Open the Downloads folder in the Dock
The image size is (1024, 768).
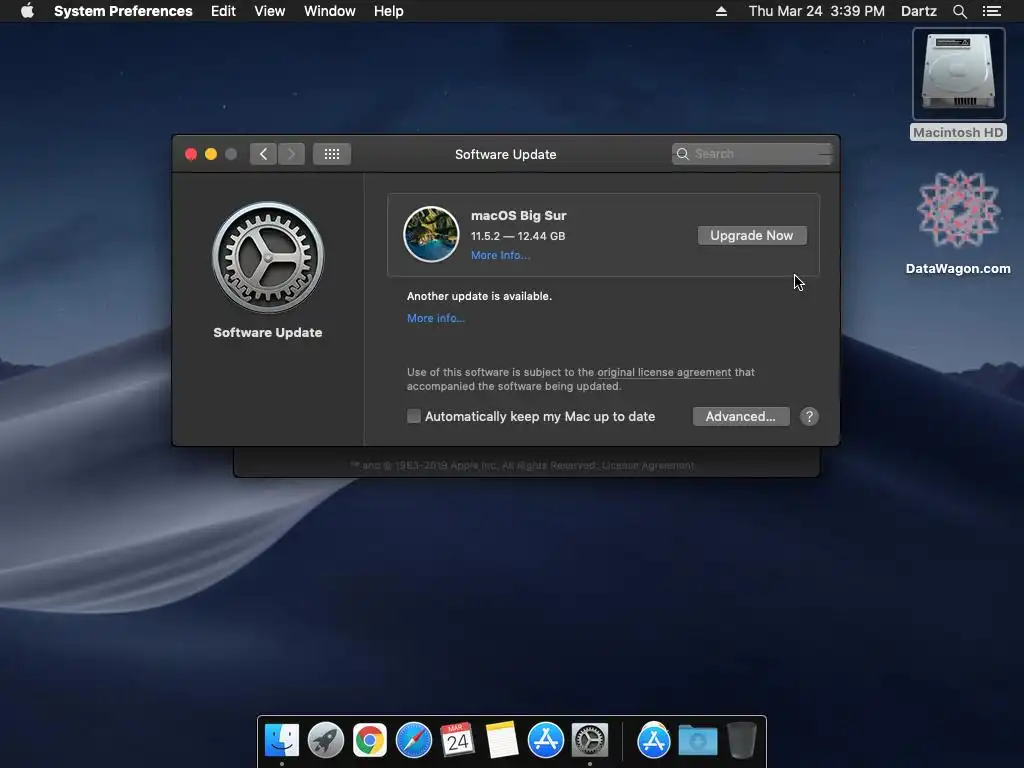697,741
